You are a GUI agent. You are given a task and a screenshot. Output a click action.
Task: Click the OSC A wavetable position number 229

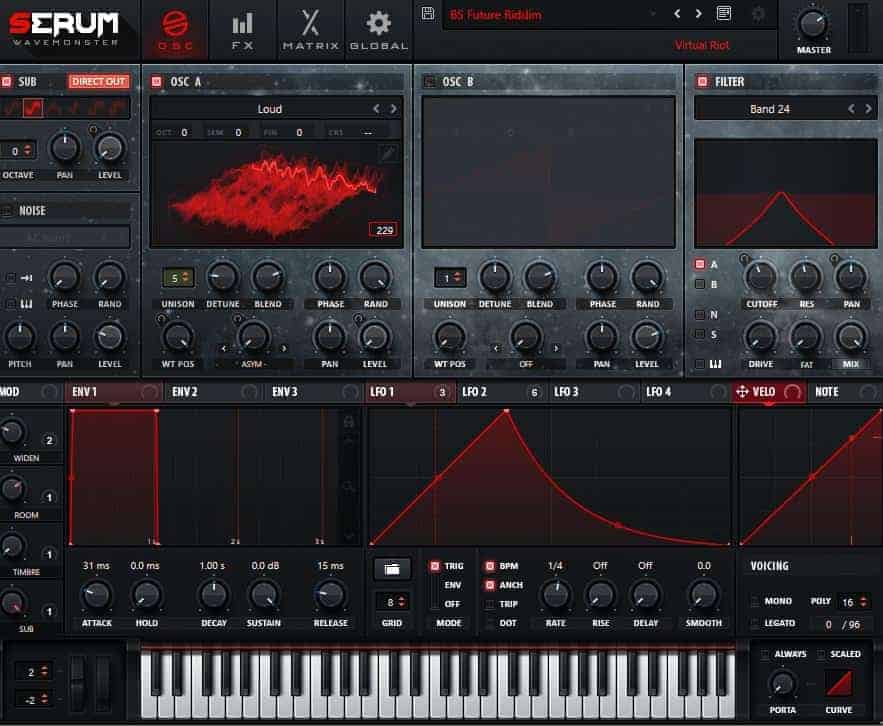click(383, 230)
